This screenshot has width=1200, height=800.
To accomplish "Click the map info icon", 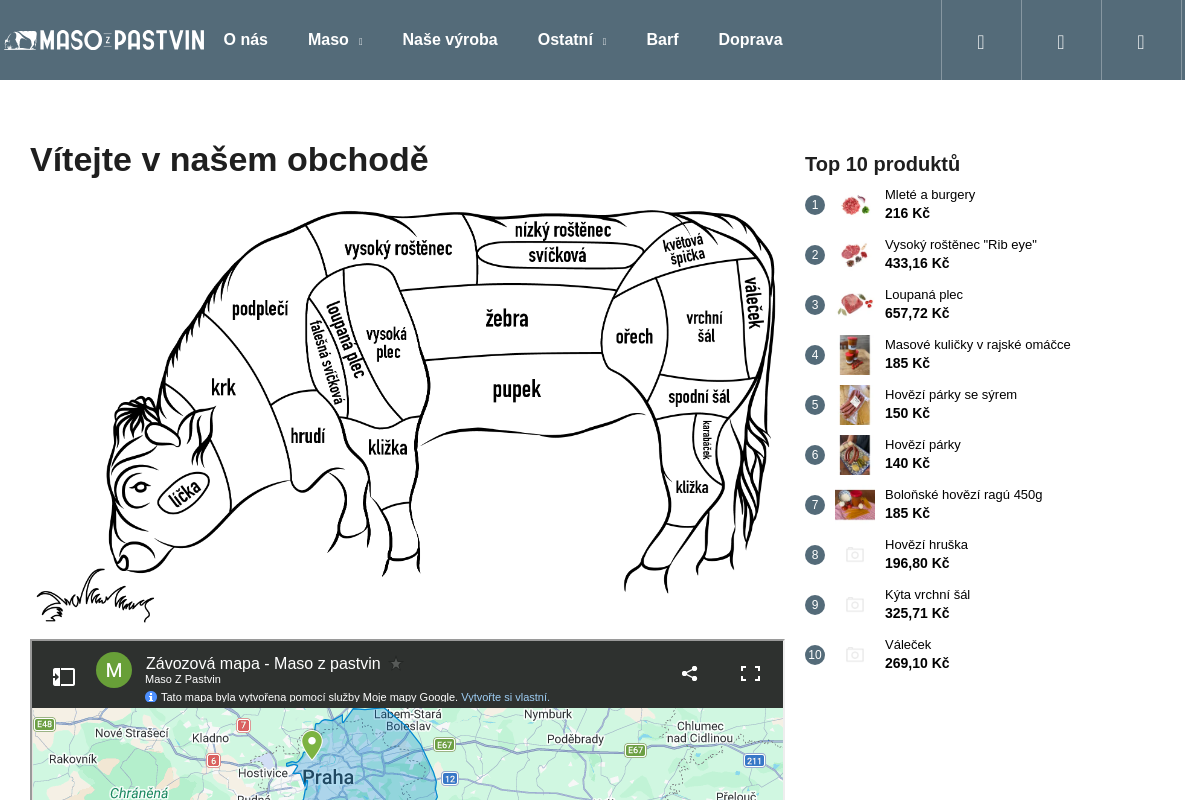I will [x=151, y=697].
